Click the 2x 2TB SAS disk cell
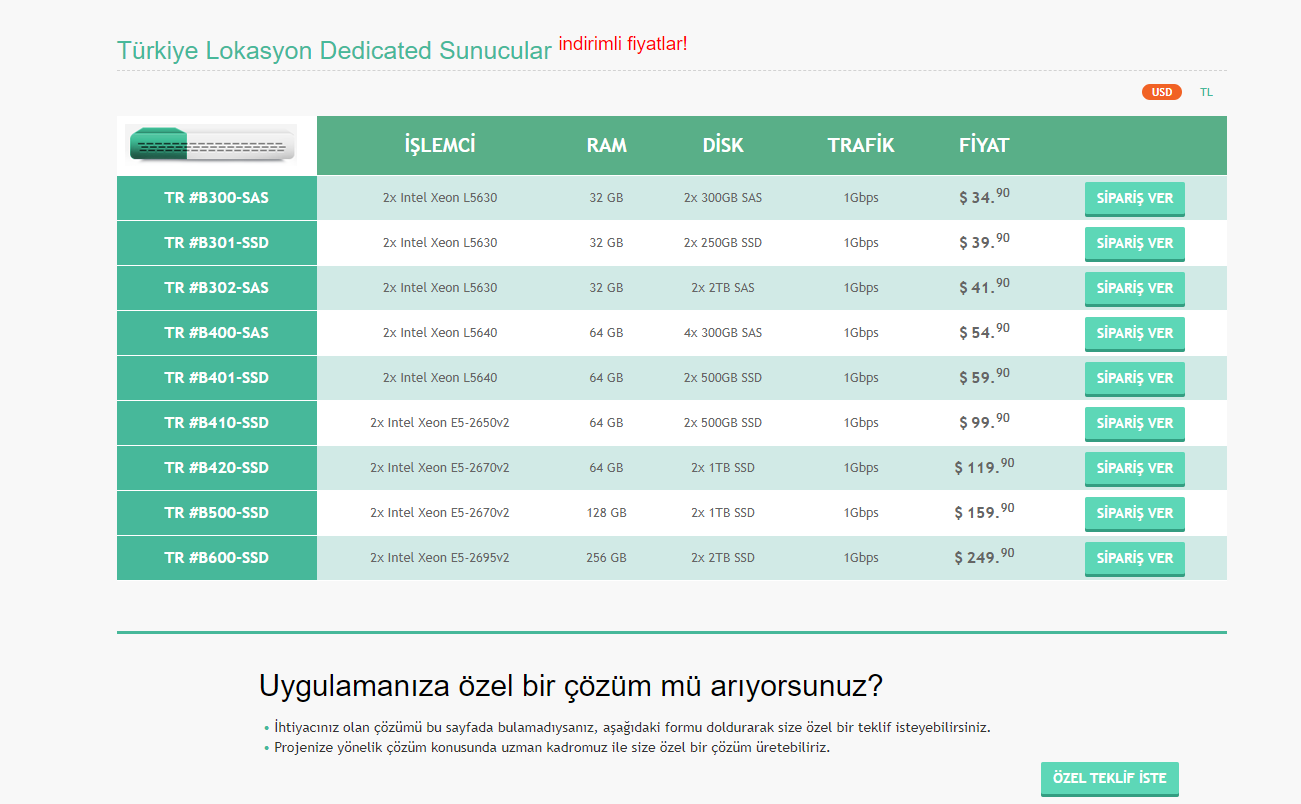The width and height of the screenshot is (1301, 804). coord(723,288)
